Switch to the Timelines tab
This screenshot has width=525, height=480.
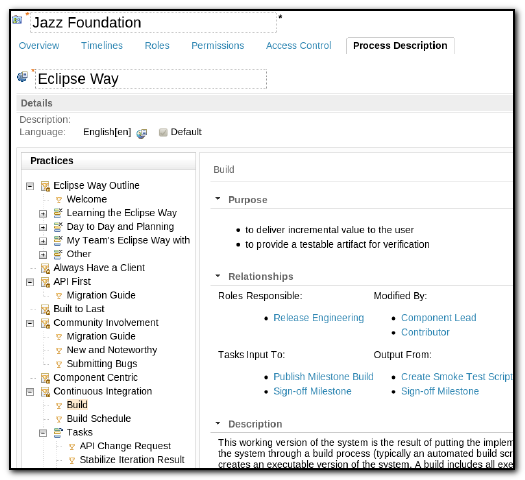[x=102, y=45]
